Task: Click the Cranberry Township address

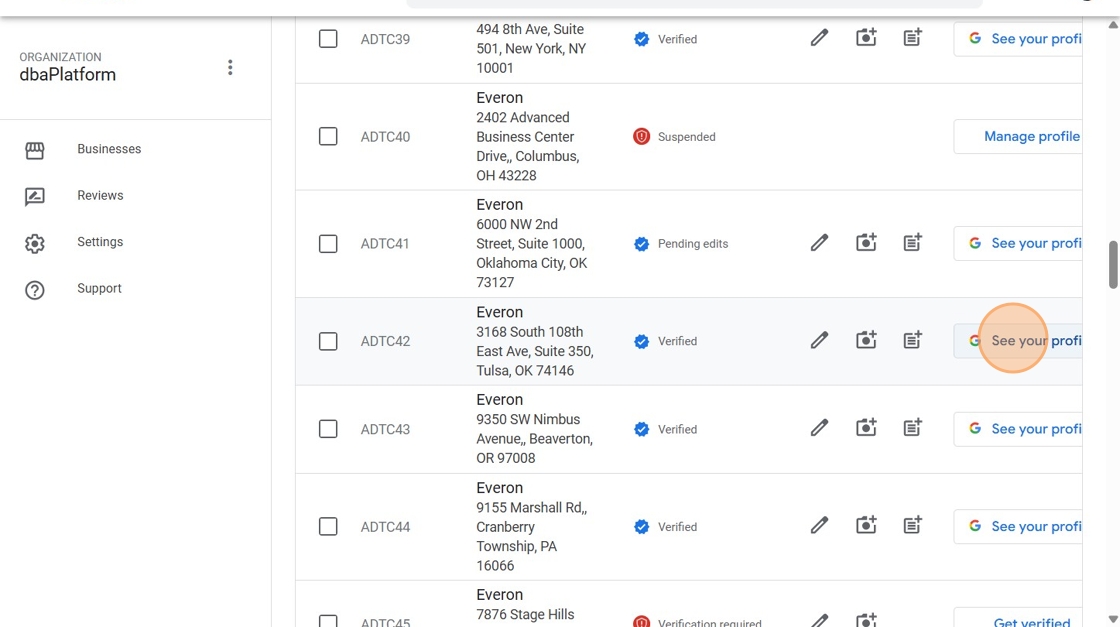Action: point(531,536)
